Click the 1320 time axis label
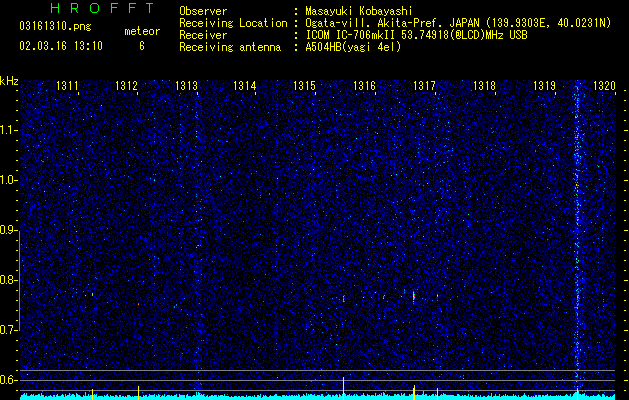629x400 pixels. click(604, 85)
